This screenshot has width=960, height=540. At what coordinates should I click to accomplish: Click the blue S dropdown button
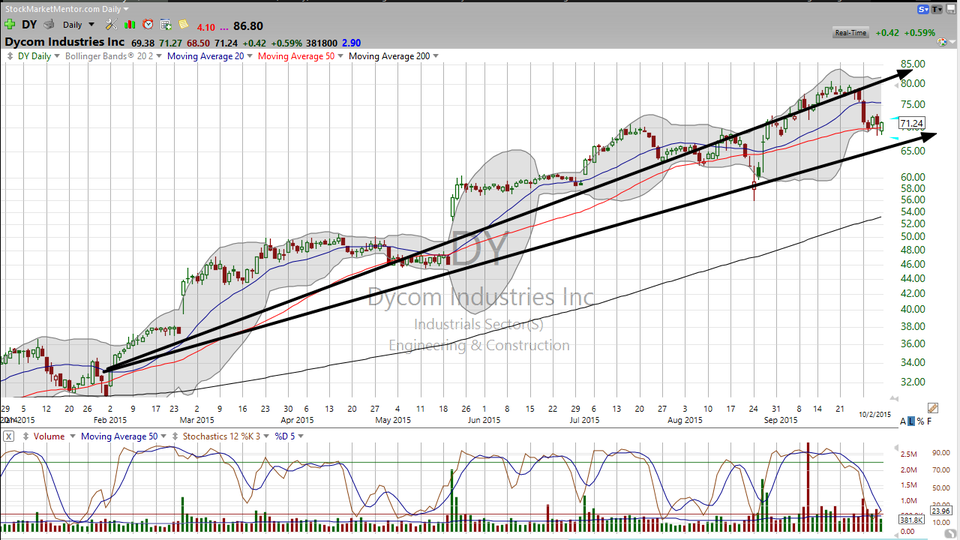pos(923,9)
